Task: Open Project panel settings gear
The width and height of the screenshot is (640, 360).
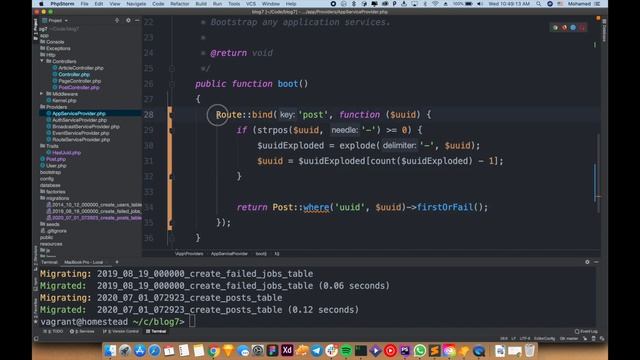Action: (x=128, y=20)
